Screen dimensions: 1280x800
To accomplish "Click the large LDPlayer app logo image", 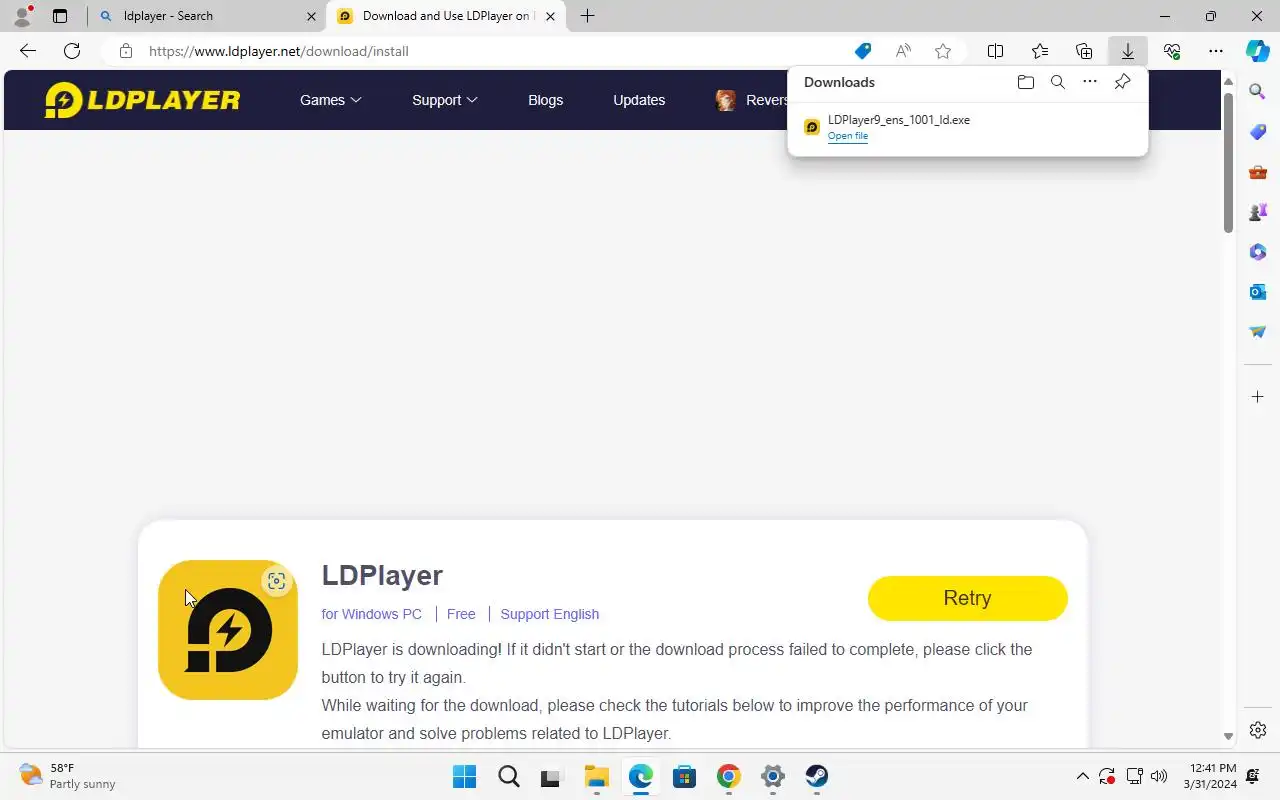I will pyautogui.click(x=228, y=630).
